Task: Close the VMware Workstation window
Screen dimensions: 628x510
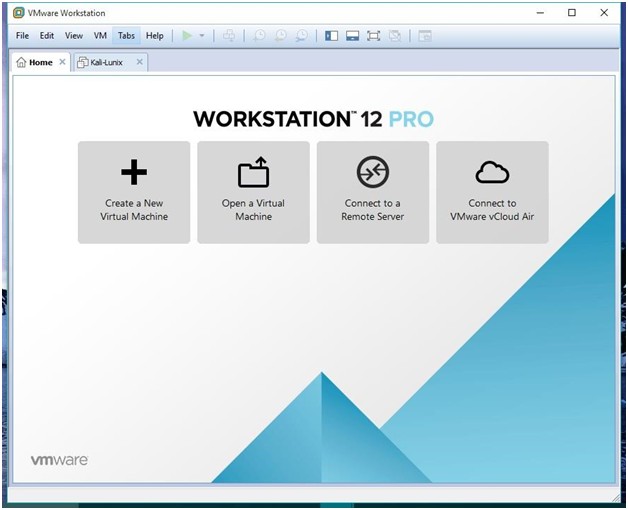Action: click(604, 13)
